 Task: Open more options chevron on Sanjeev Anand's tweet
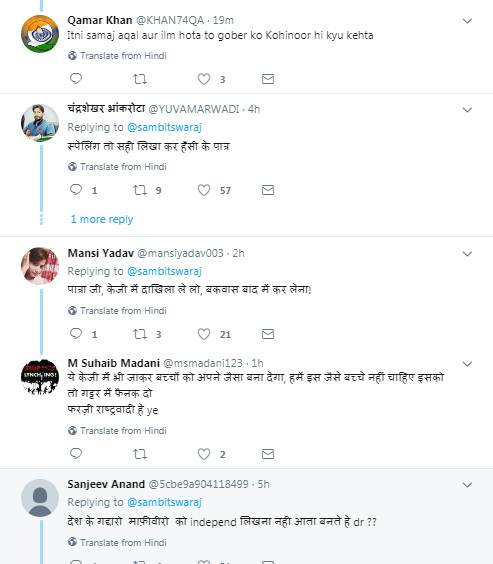click(467, 485)
